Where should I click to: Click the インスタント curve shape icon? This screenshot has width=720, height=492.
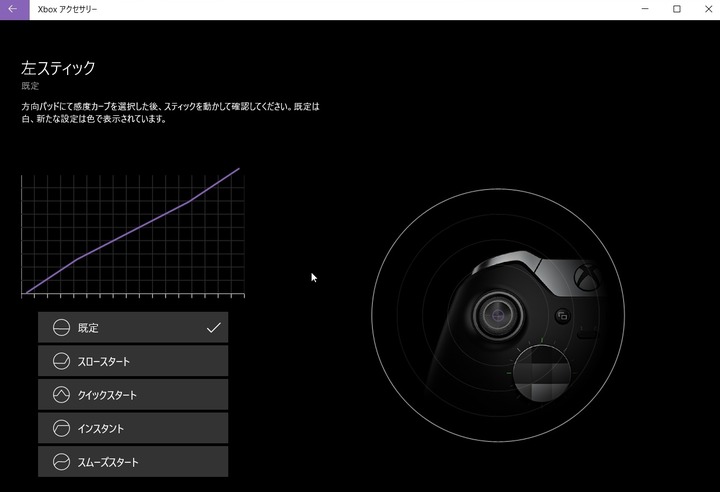click(x=61, y=428)
